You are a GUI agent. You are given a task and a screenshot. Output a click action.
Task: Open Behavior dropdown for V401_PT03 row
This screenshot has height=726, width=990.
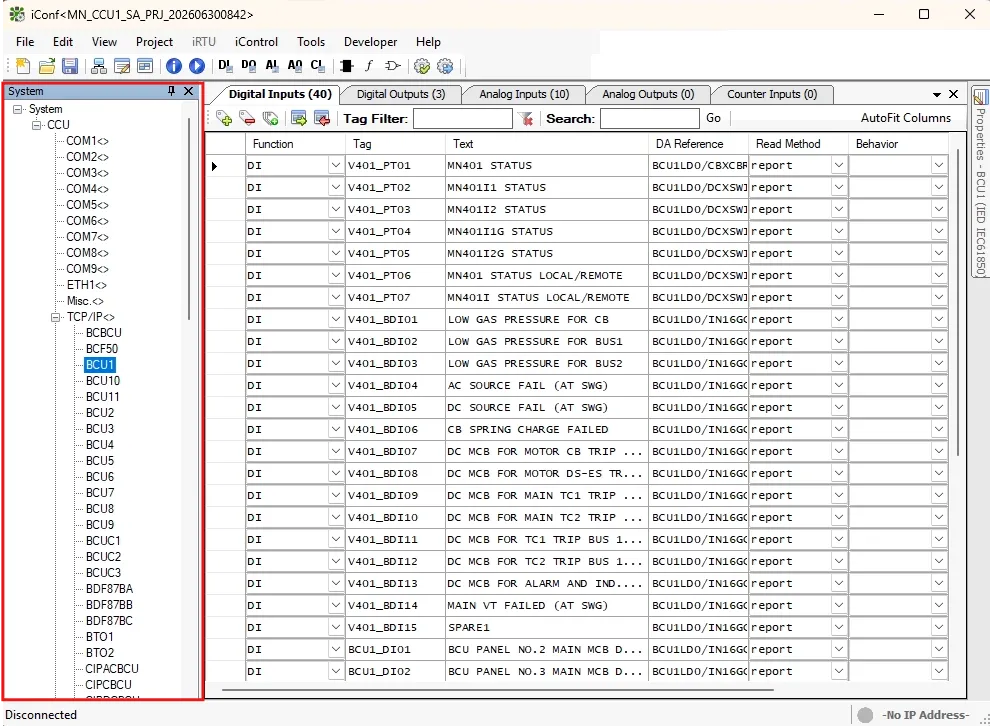[x=939, y=209]
